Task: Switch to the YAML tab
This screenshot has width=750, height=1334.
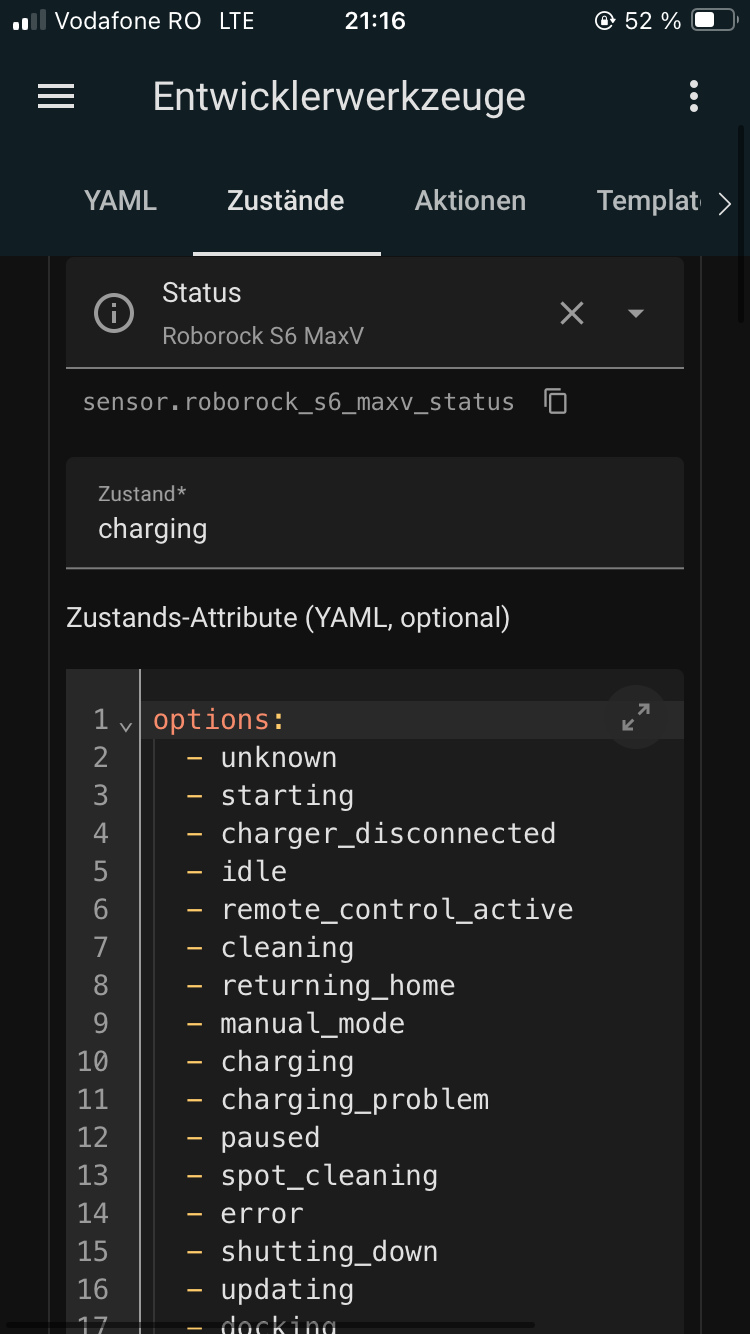Action: (120, 201)
